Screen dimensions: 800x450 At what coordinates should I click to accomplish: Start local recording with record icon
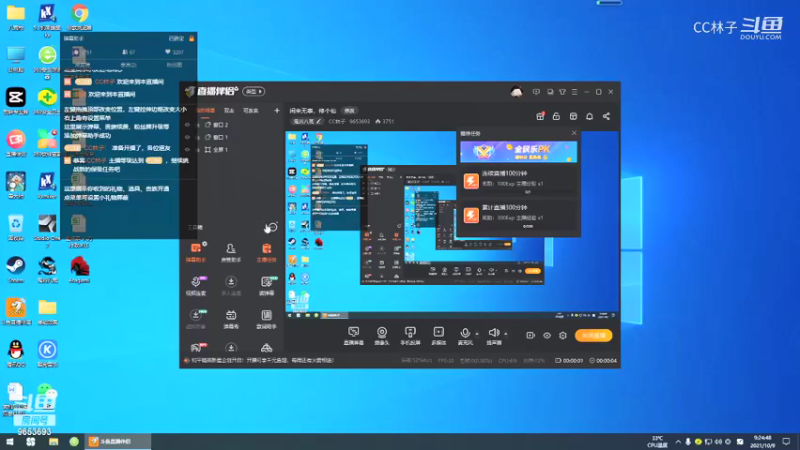531,335
